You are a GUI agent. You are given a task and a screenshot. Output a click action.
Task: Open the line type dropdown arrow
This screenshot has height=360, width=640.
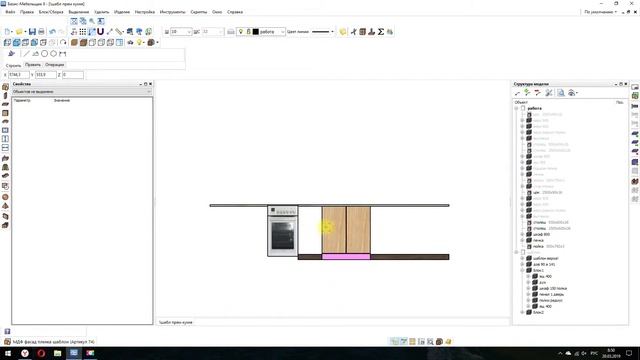point(332,32)
